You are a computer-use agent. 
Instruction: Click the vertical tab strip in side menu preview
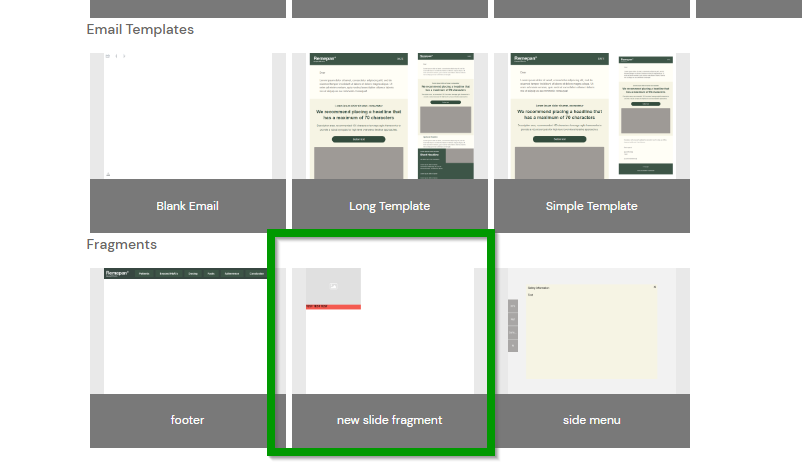coord(513,325)
